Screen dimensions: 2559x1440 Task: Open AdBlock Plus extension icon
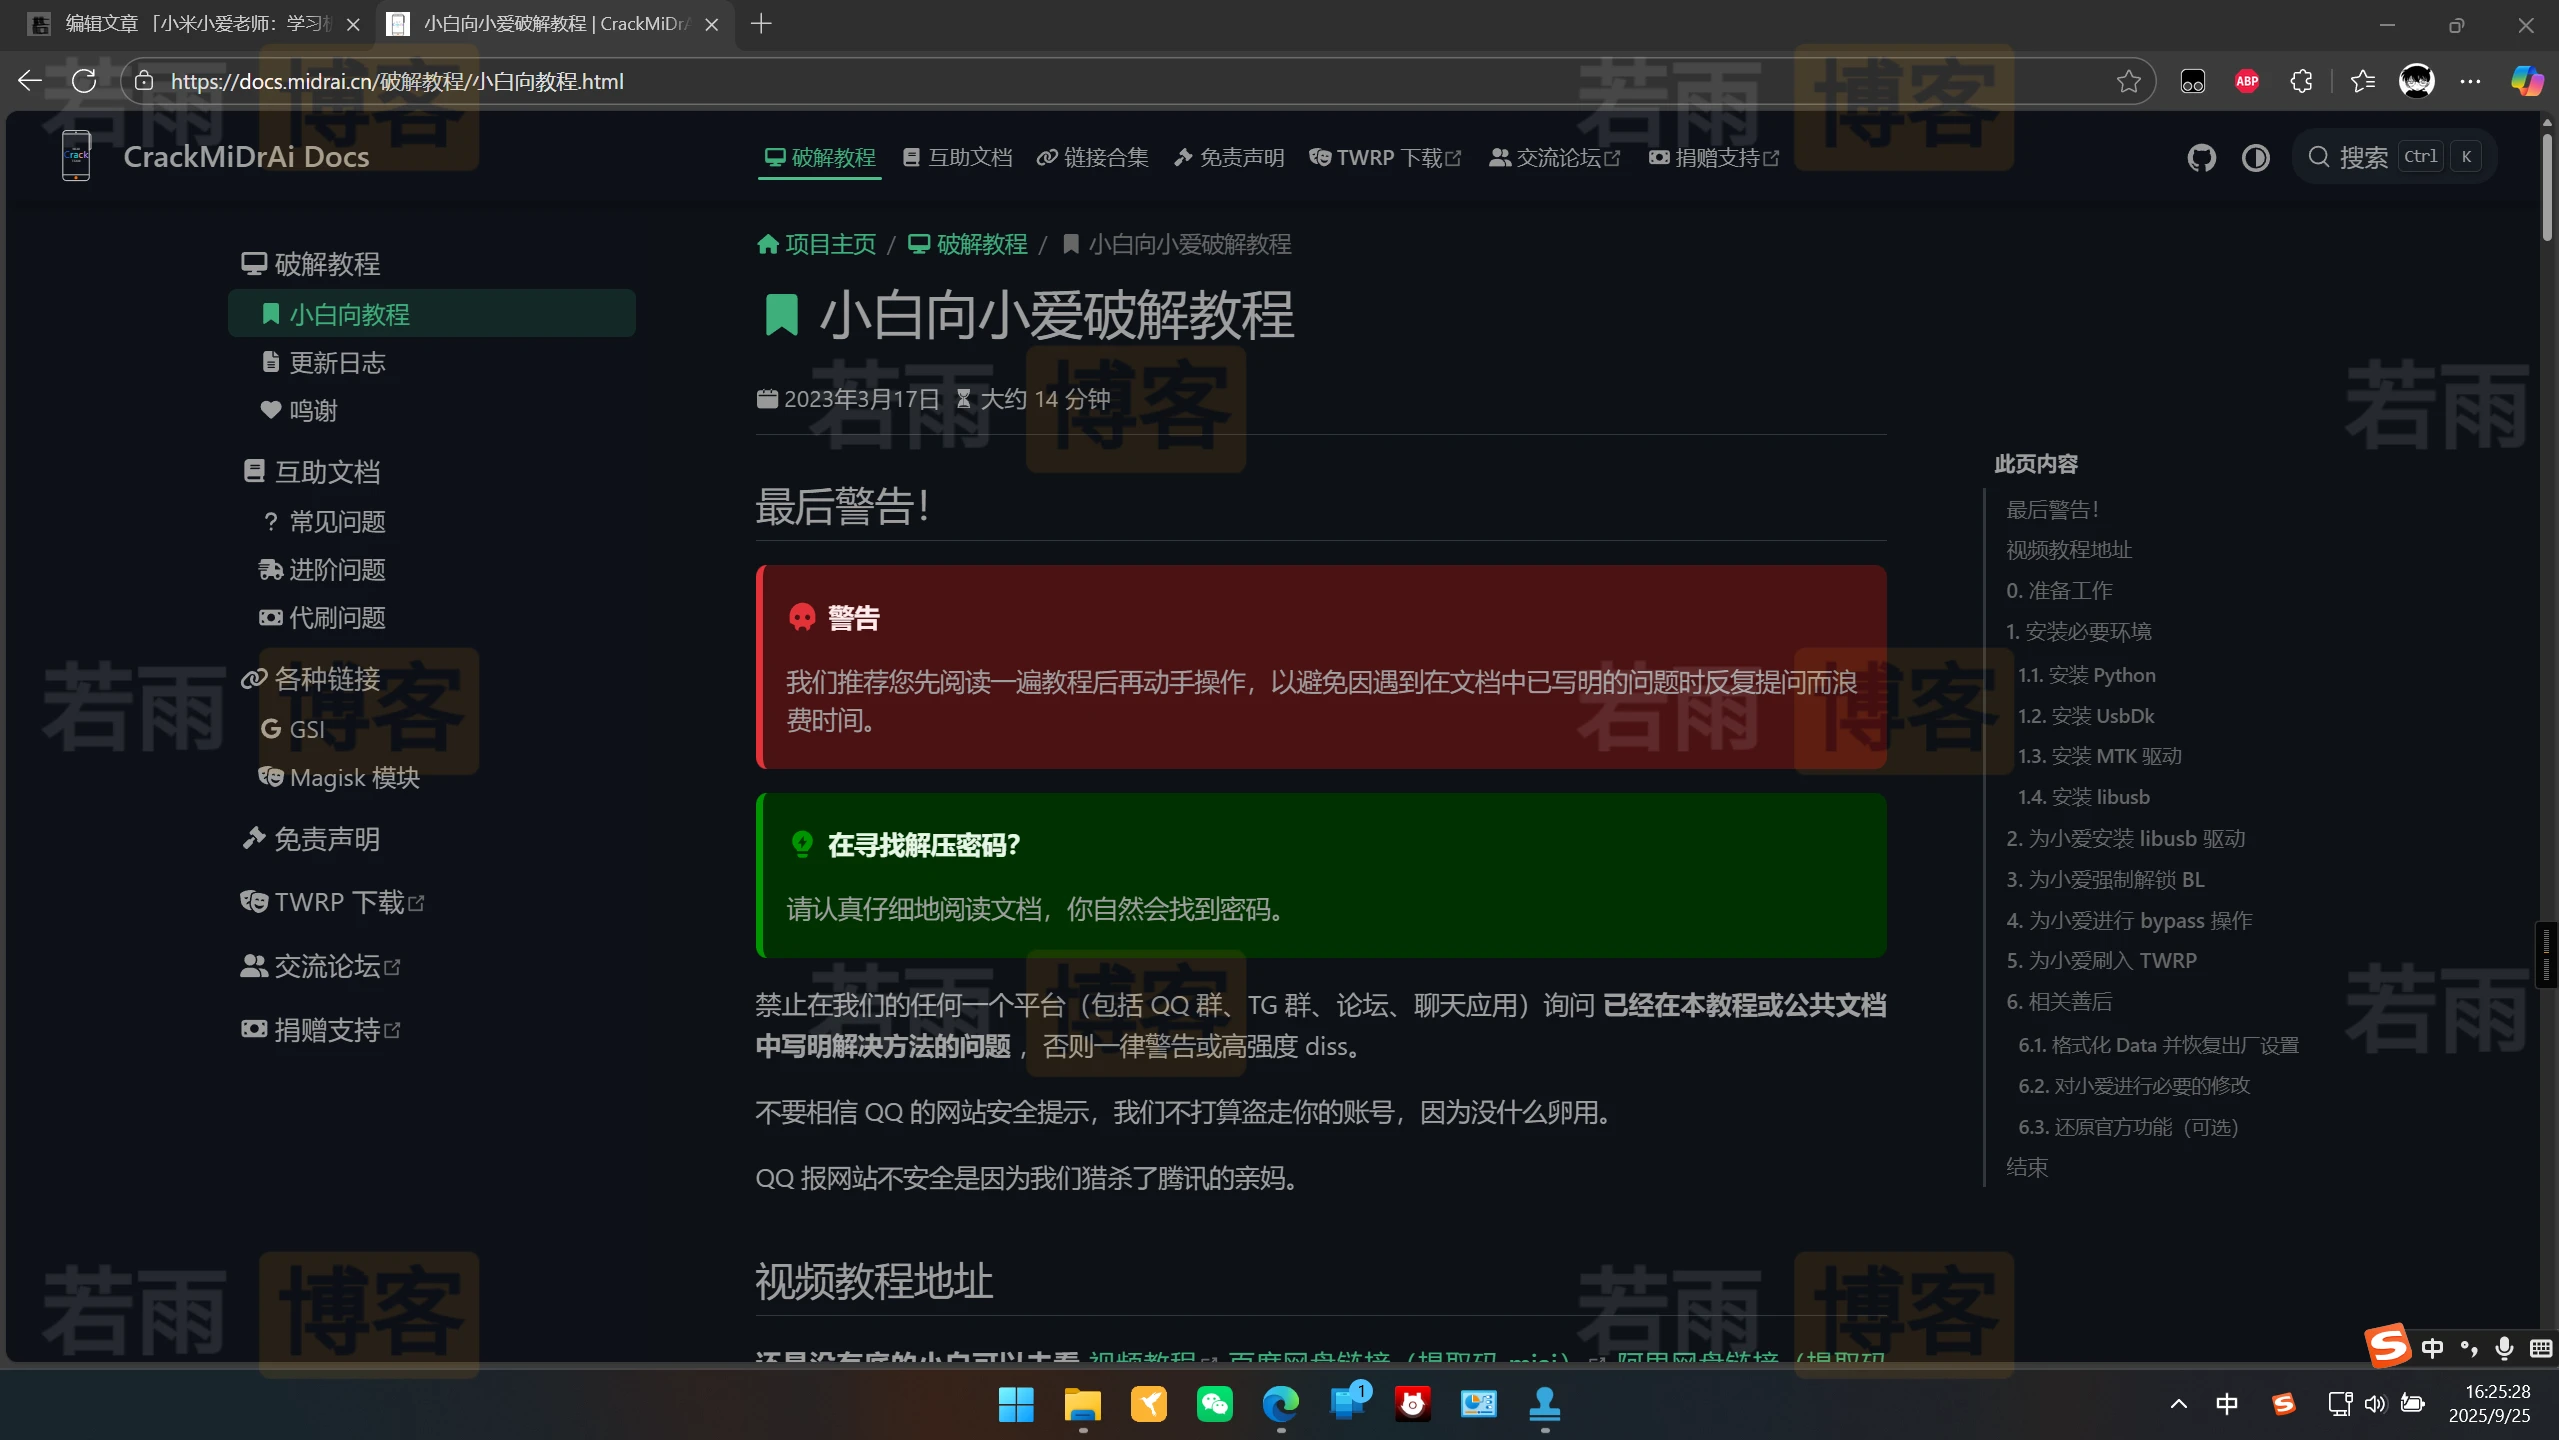(2247, 81)
